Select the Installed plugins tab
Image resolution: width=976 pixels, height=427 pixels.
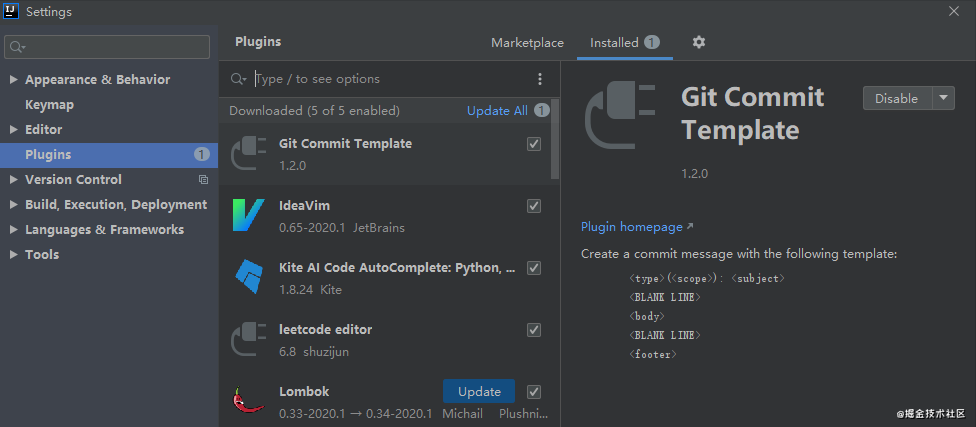point(614,43)
